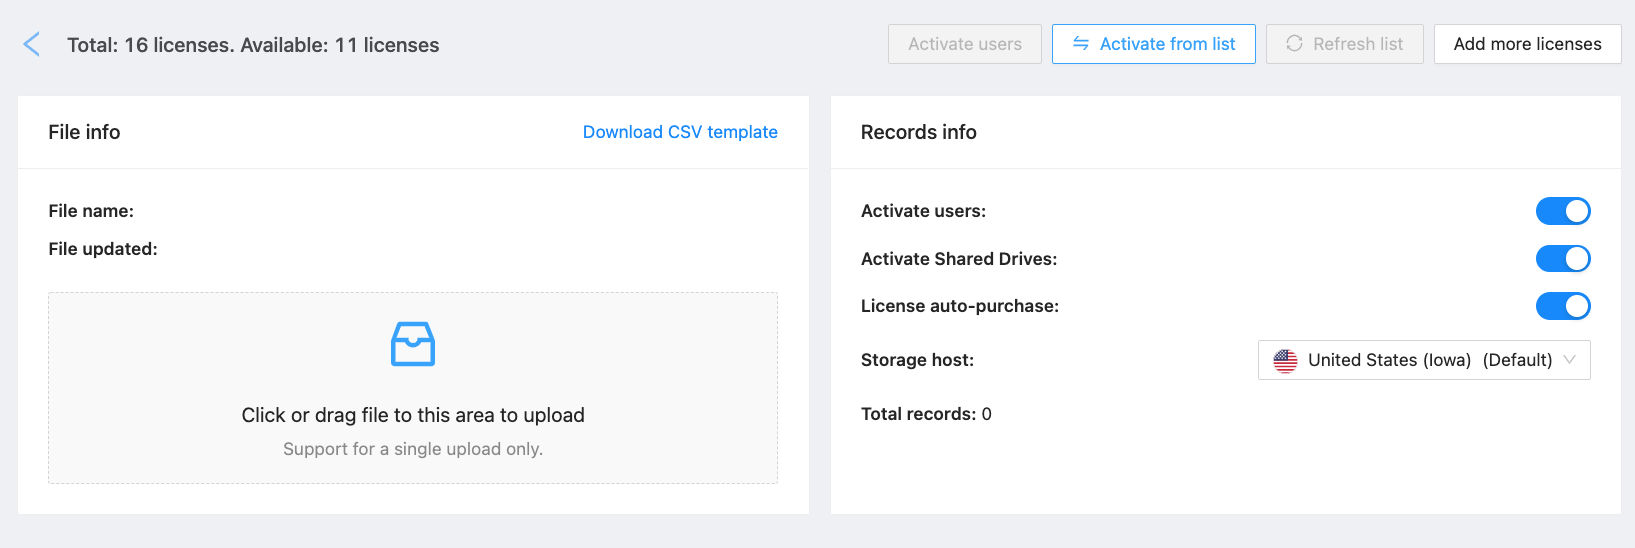Click the Add more licenses button
The image size is (1635, 548).
click(1528, 44)
